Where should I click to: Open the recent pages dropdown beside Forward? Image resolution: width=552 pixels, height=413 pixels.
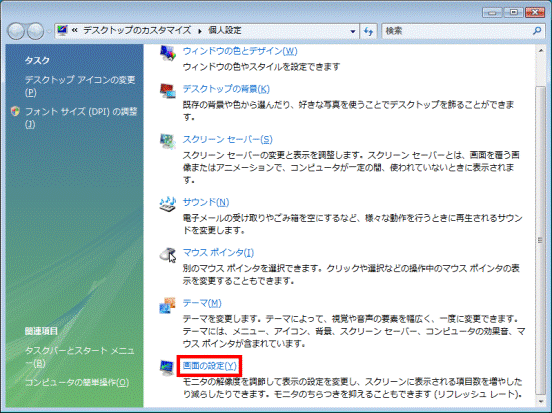click(x=49, y=32)
